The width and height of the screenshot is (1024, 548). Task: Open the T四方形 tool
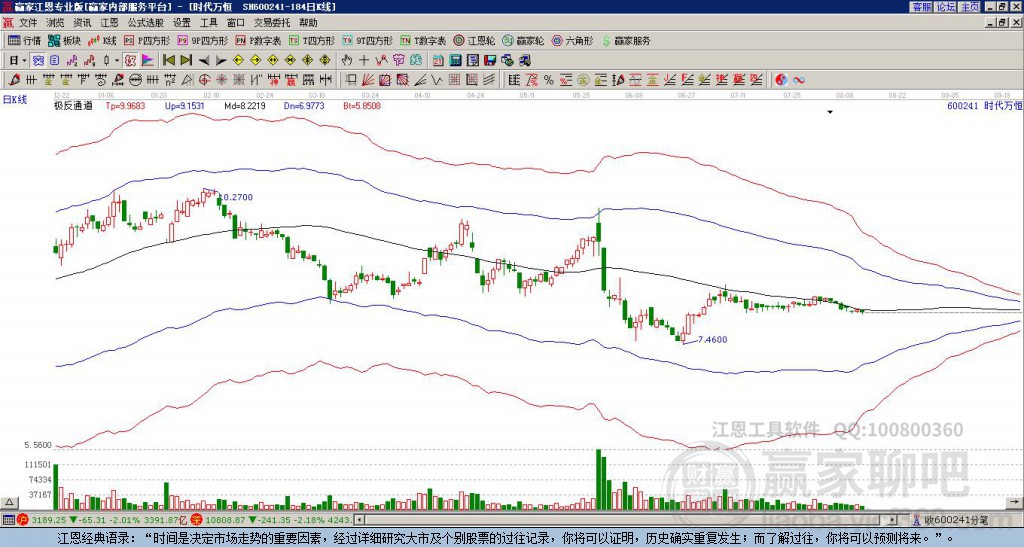pos(312,40)
